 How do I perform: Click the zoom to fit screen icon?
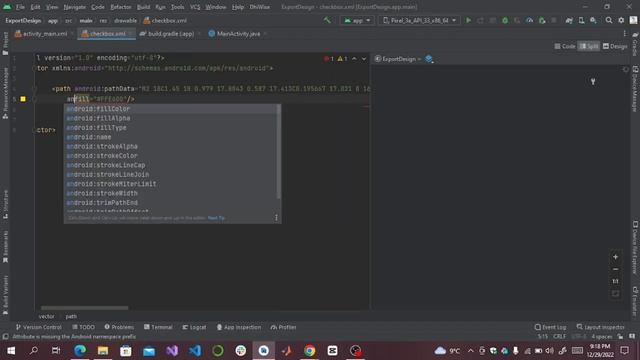[615, 293]
